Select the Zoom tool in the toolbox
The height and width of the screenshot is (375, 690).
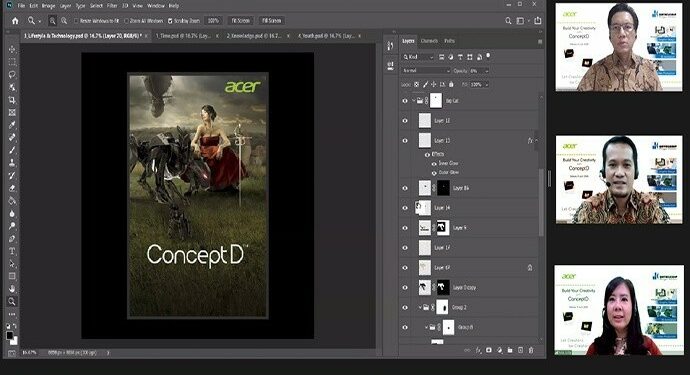coord(12,301)
